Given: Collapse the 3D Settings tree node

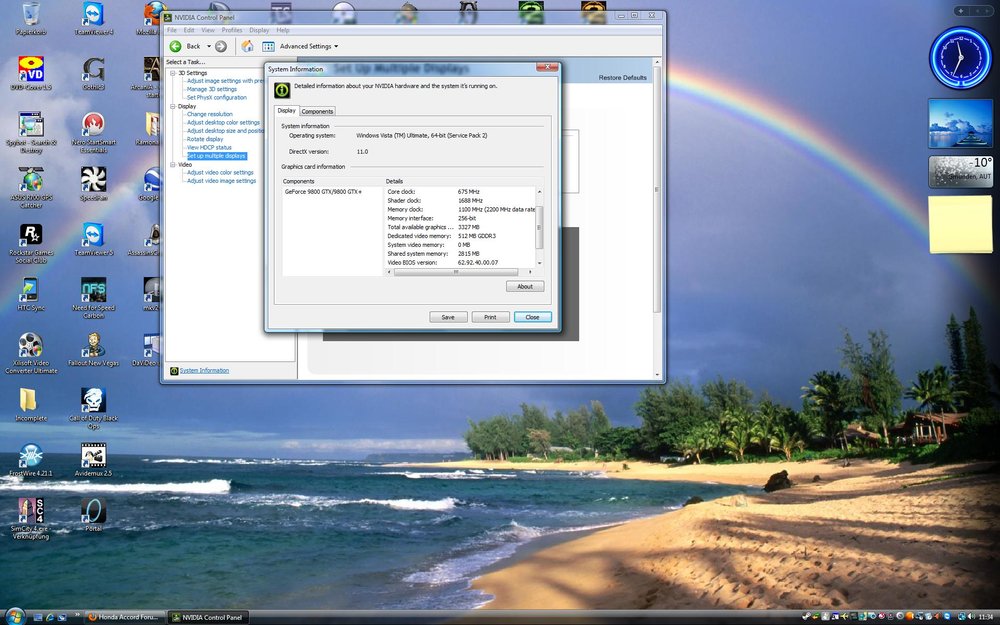Looking at the screenshot, I should pyautogui.click(x=171, y=73).
